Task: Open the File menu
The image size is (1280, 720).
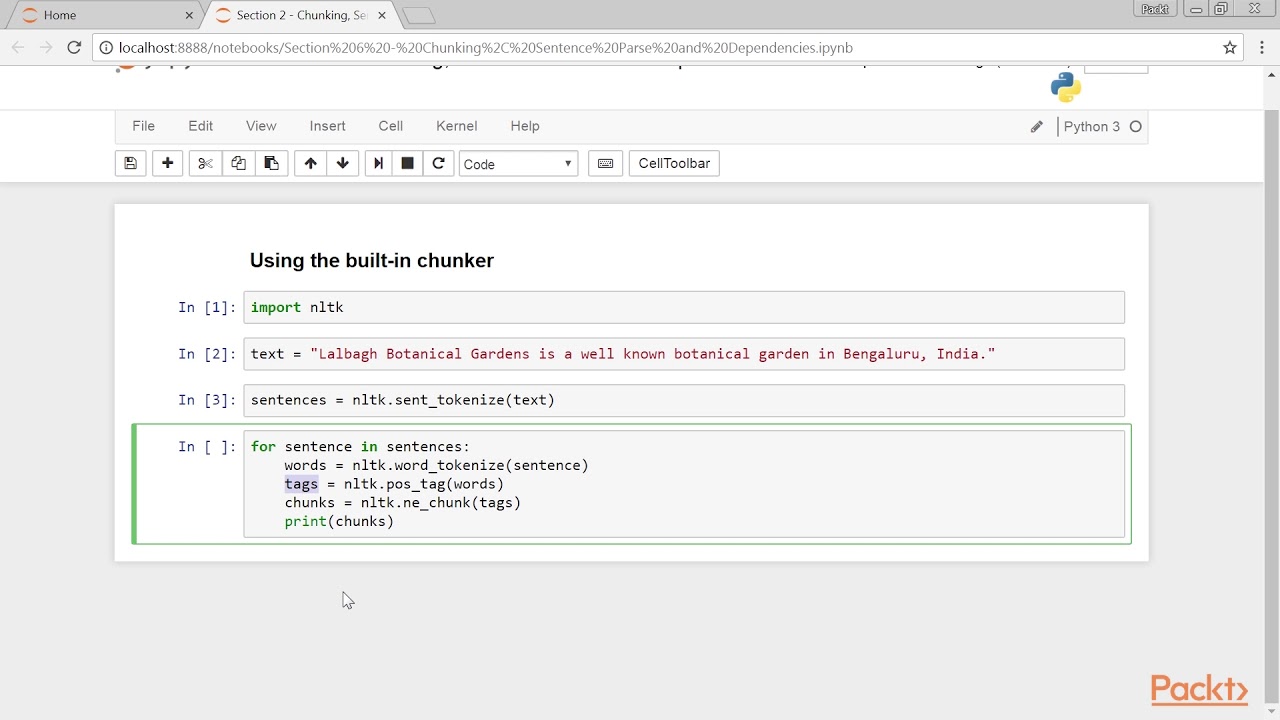Action: click(x=143, y=126)
